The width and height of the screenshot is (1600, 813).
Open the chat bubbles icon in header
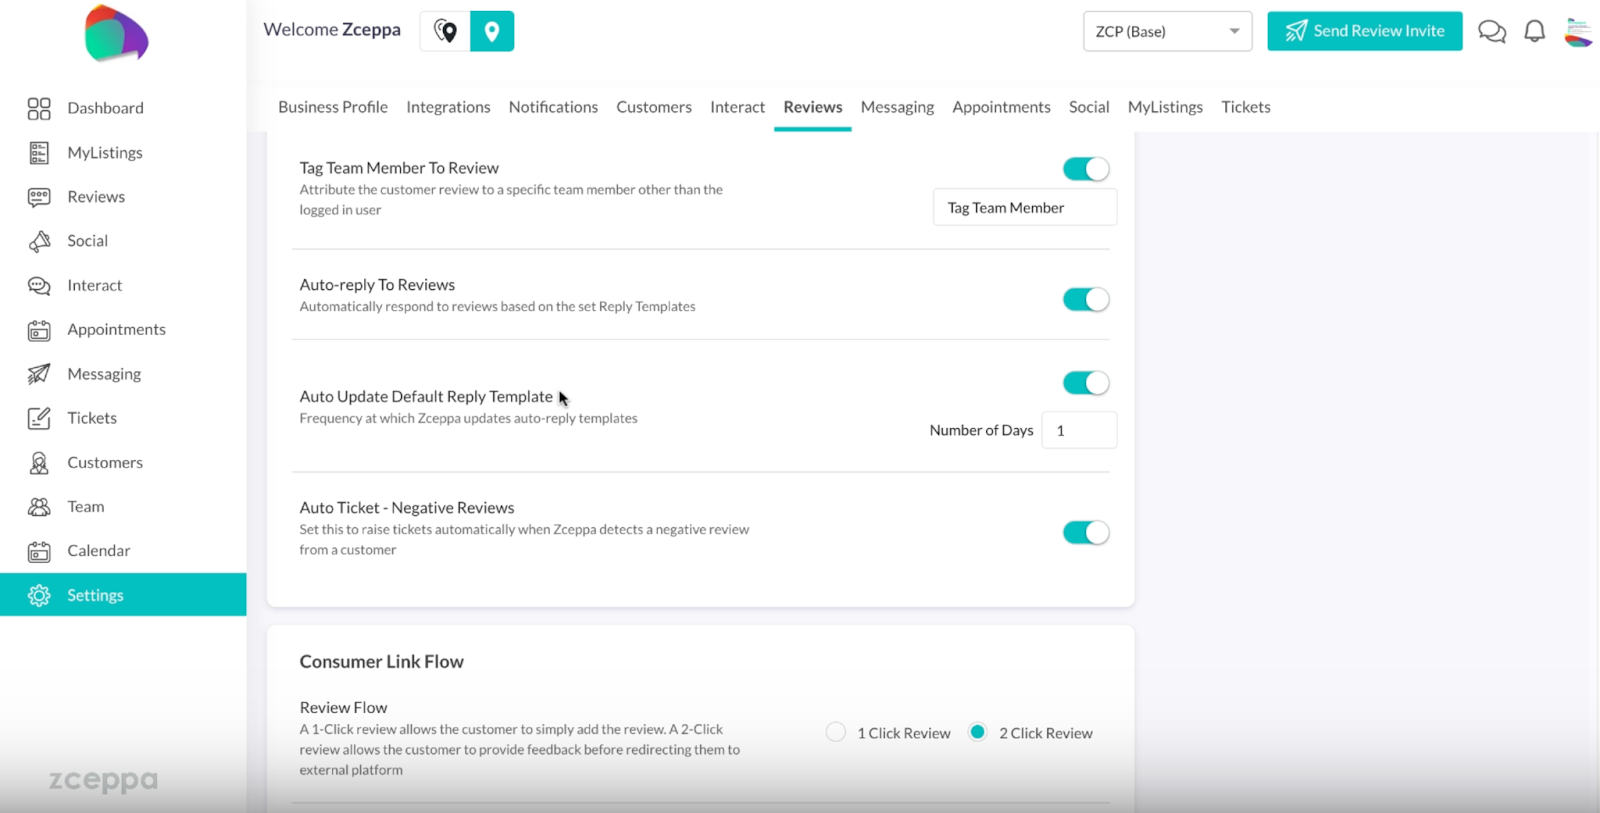[1492, 32]
